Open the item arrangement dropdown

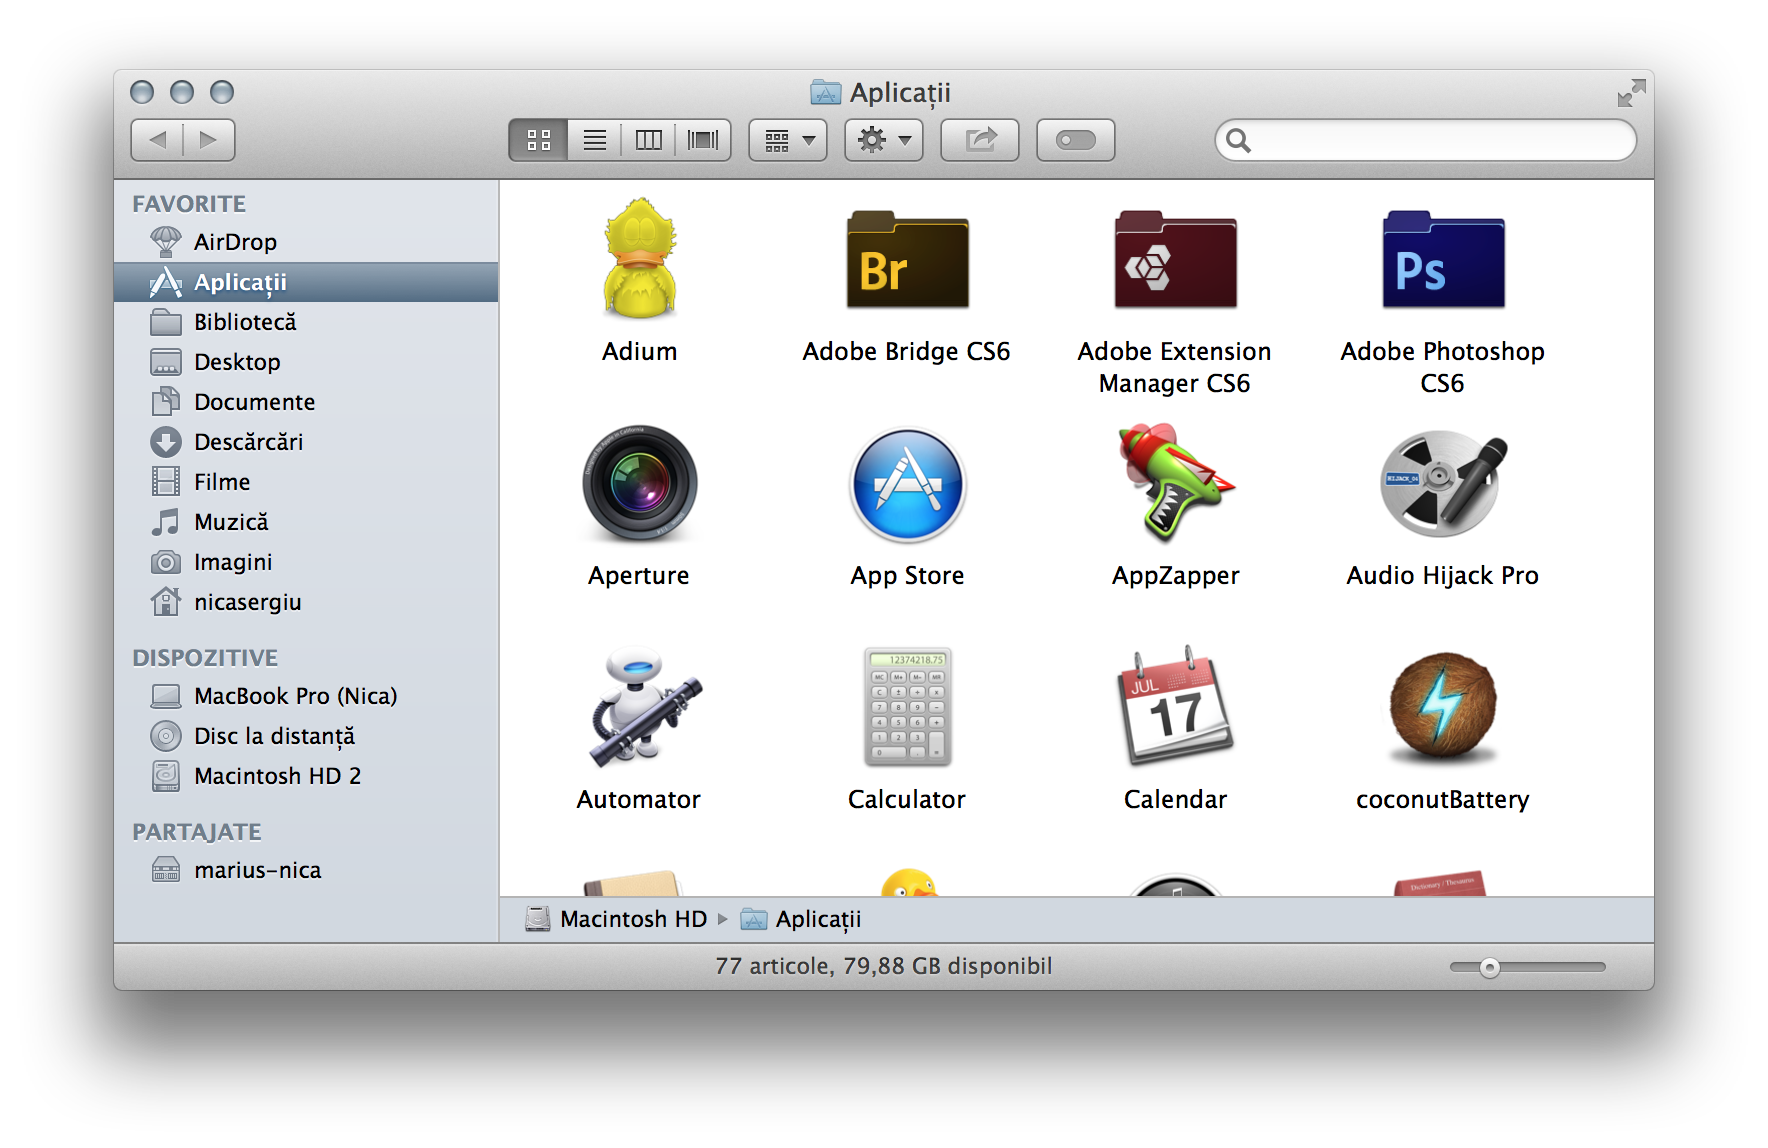point(788,140)
